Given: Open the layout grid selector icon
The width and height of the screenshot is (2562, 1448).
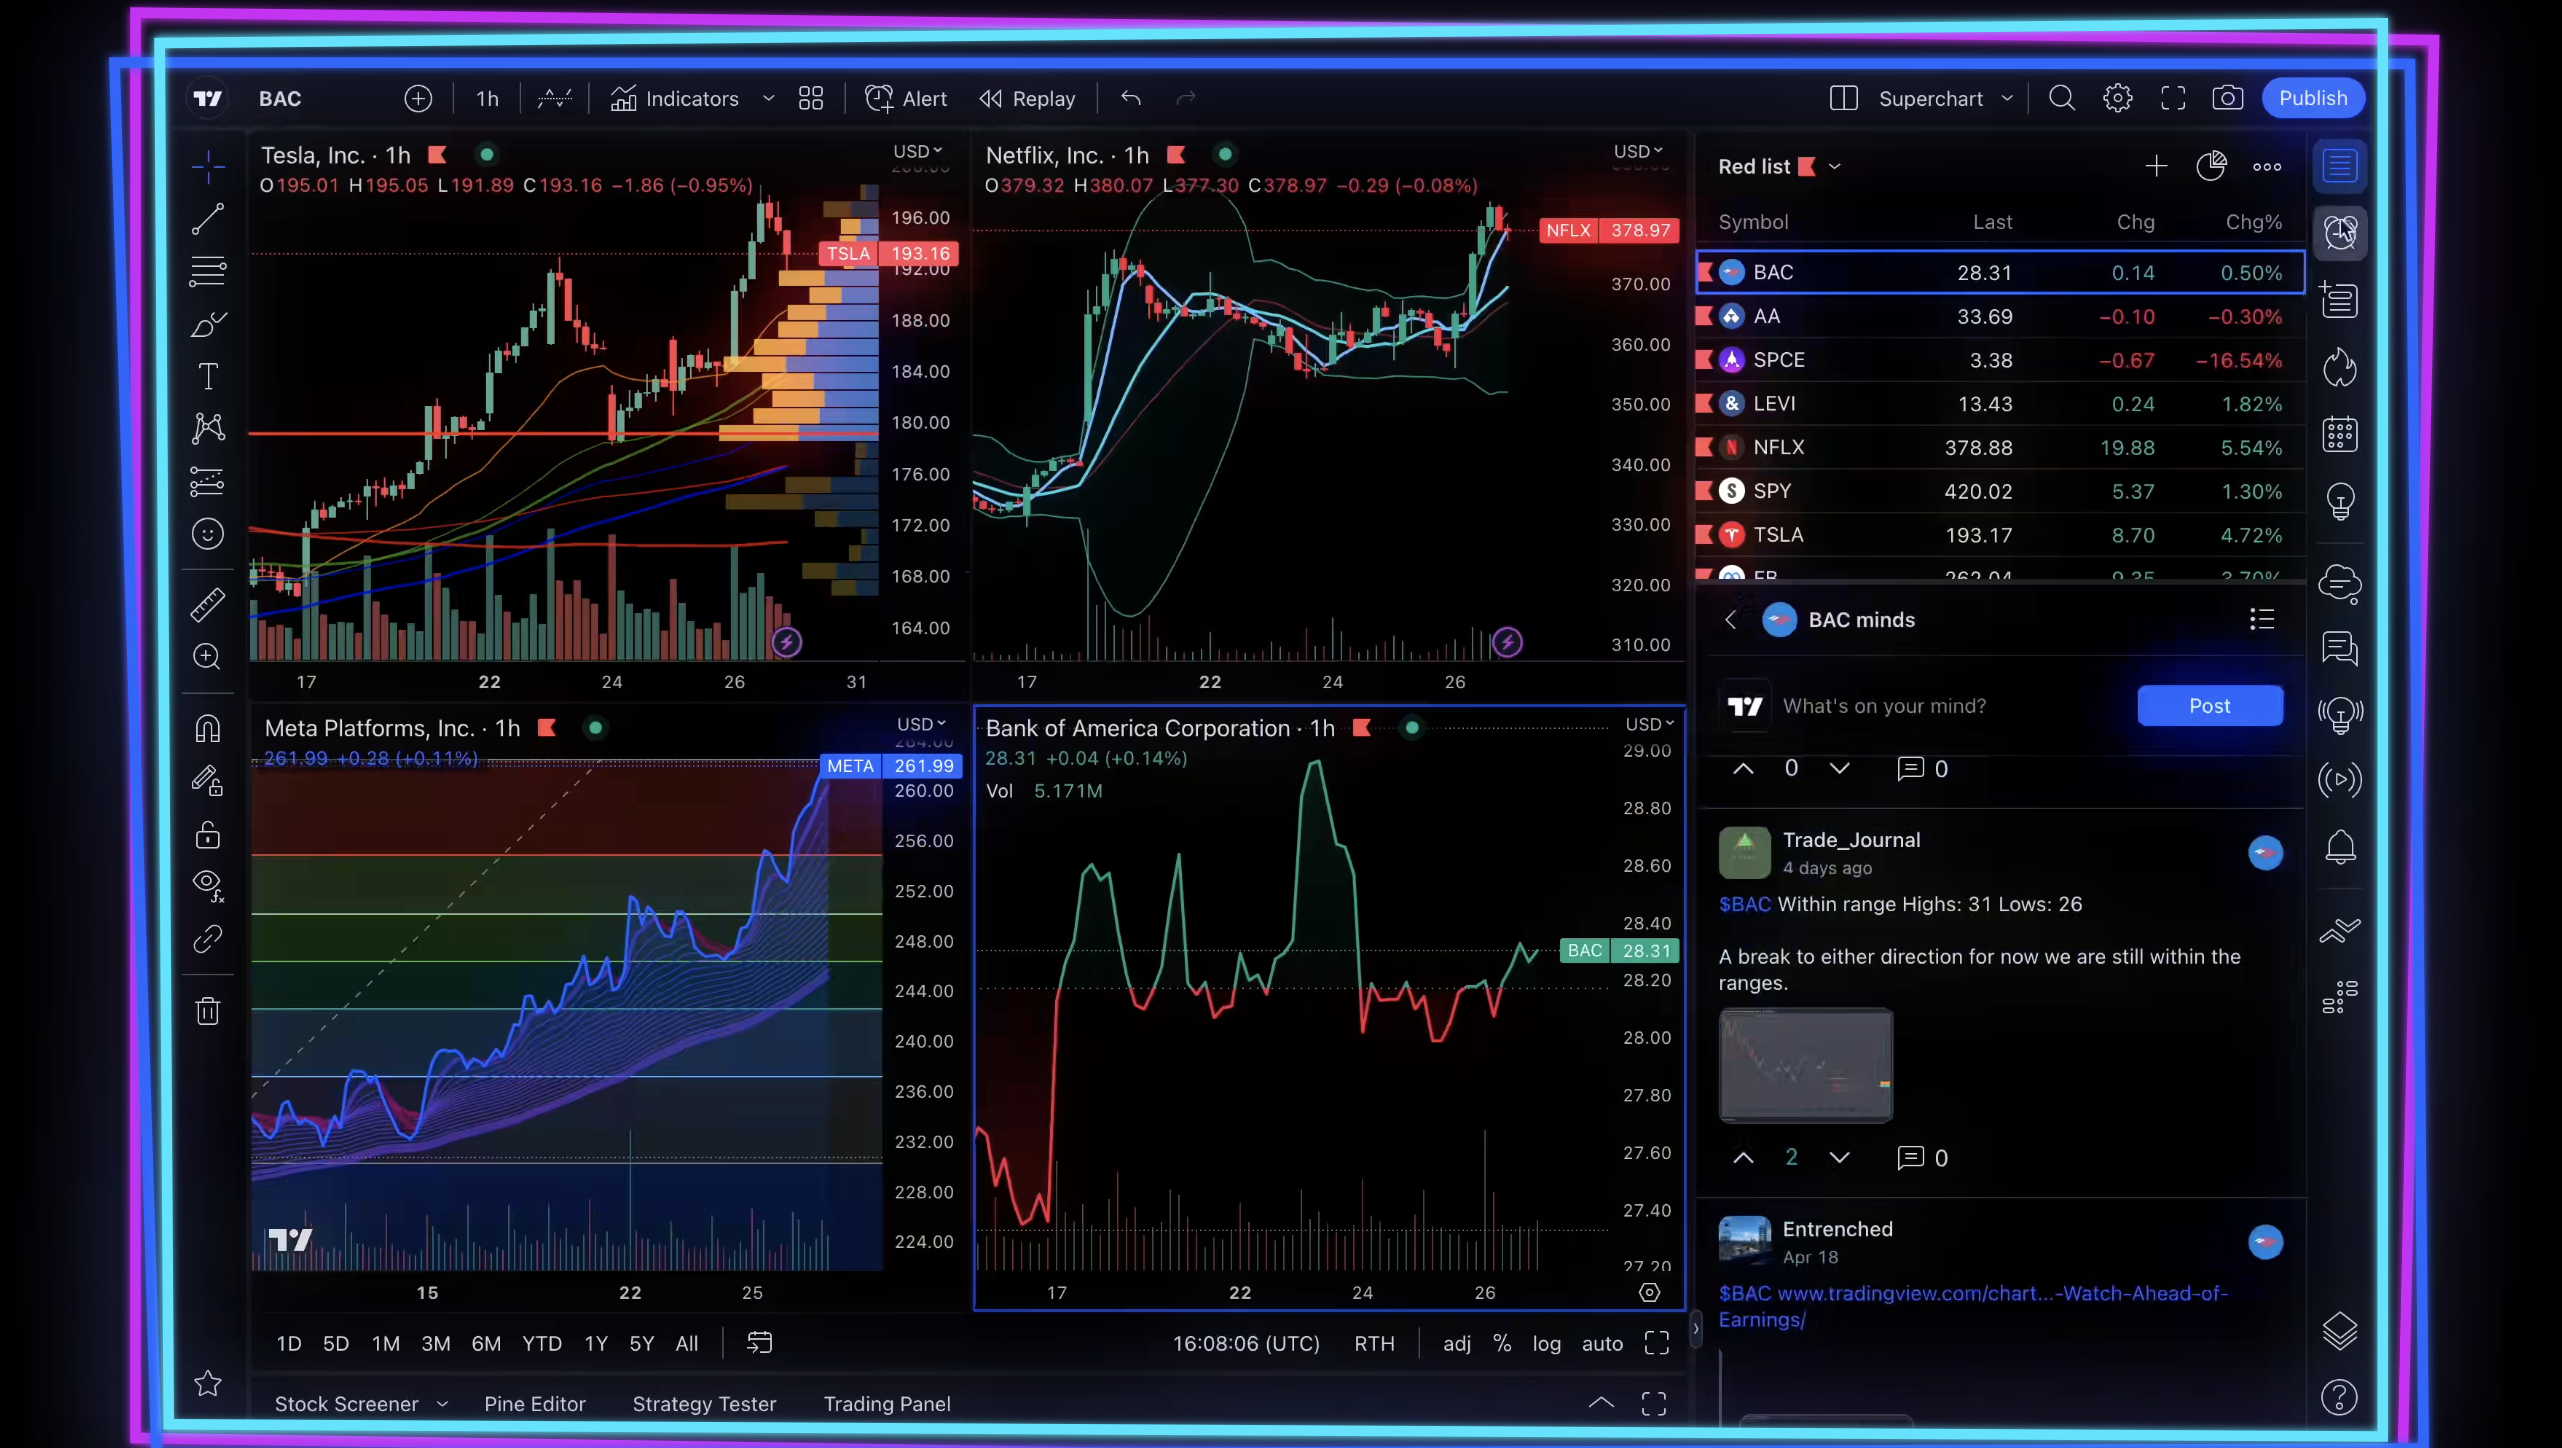Looking at the screenshot, I should point(811,98).
